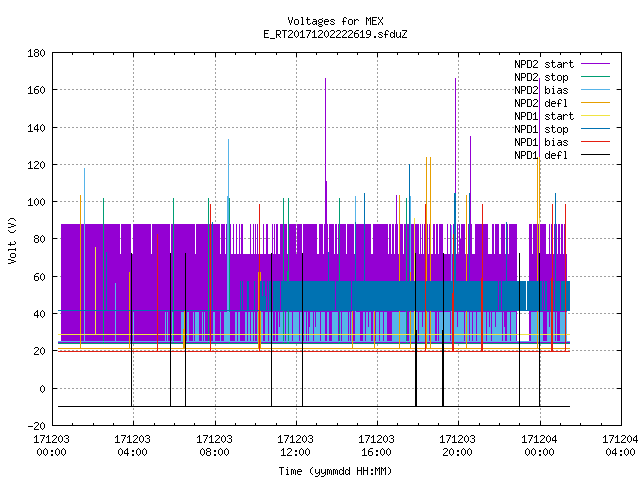Click the -20 y-axis tick label

[x=36, y=426]
